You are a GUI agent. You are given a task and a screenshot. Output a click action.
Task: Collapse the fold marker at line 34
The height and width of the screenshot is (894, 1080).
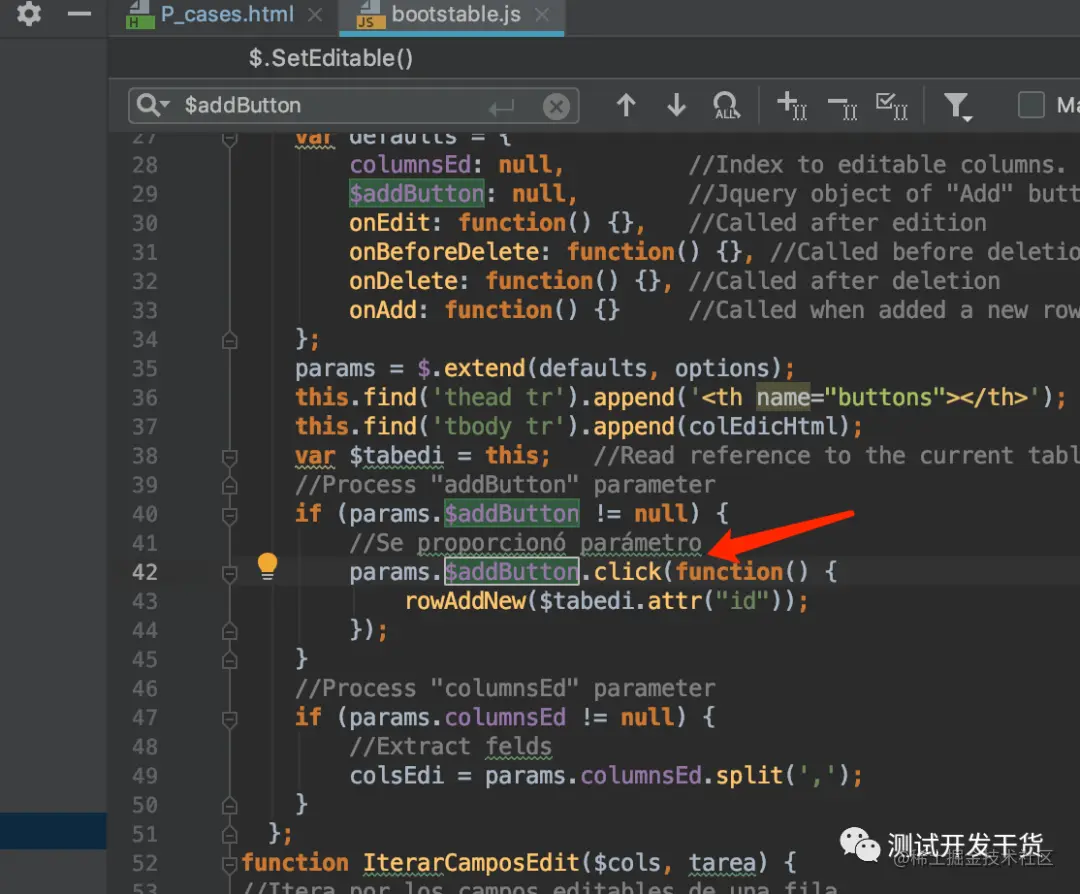pos(230,340)
